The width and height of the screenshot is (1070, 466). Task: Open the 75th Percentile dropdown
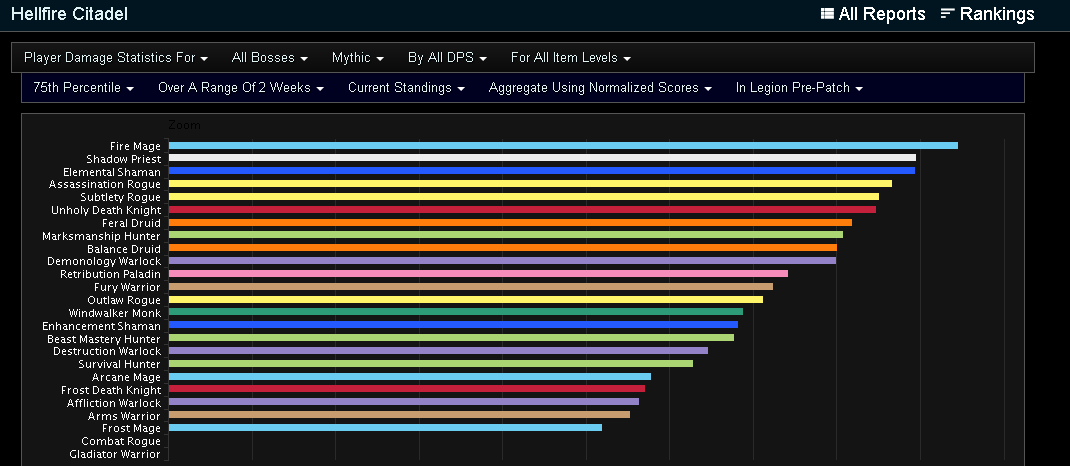pyautogui.click(x=83, y=88)
